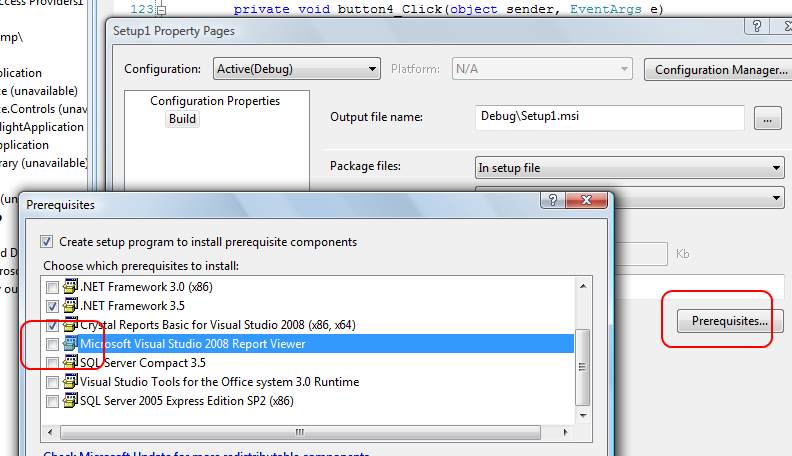The width and height of the screenshot is (792, 456).
Task: Click the SQL Server 2005 Express package icon
Action: (70, 400)
